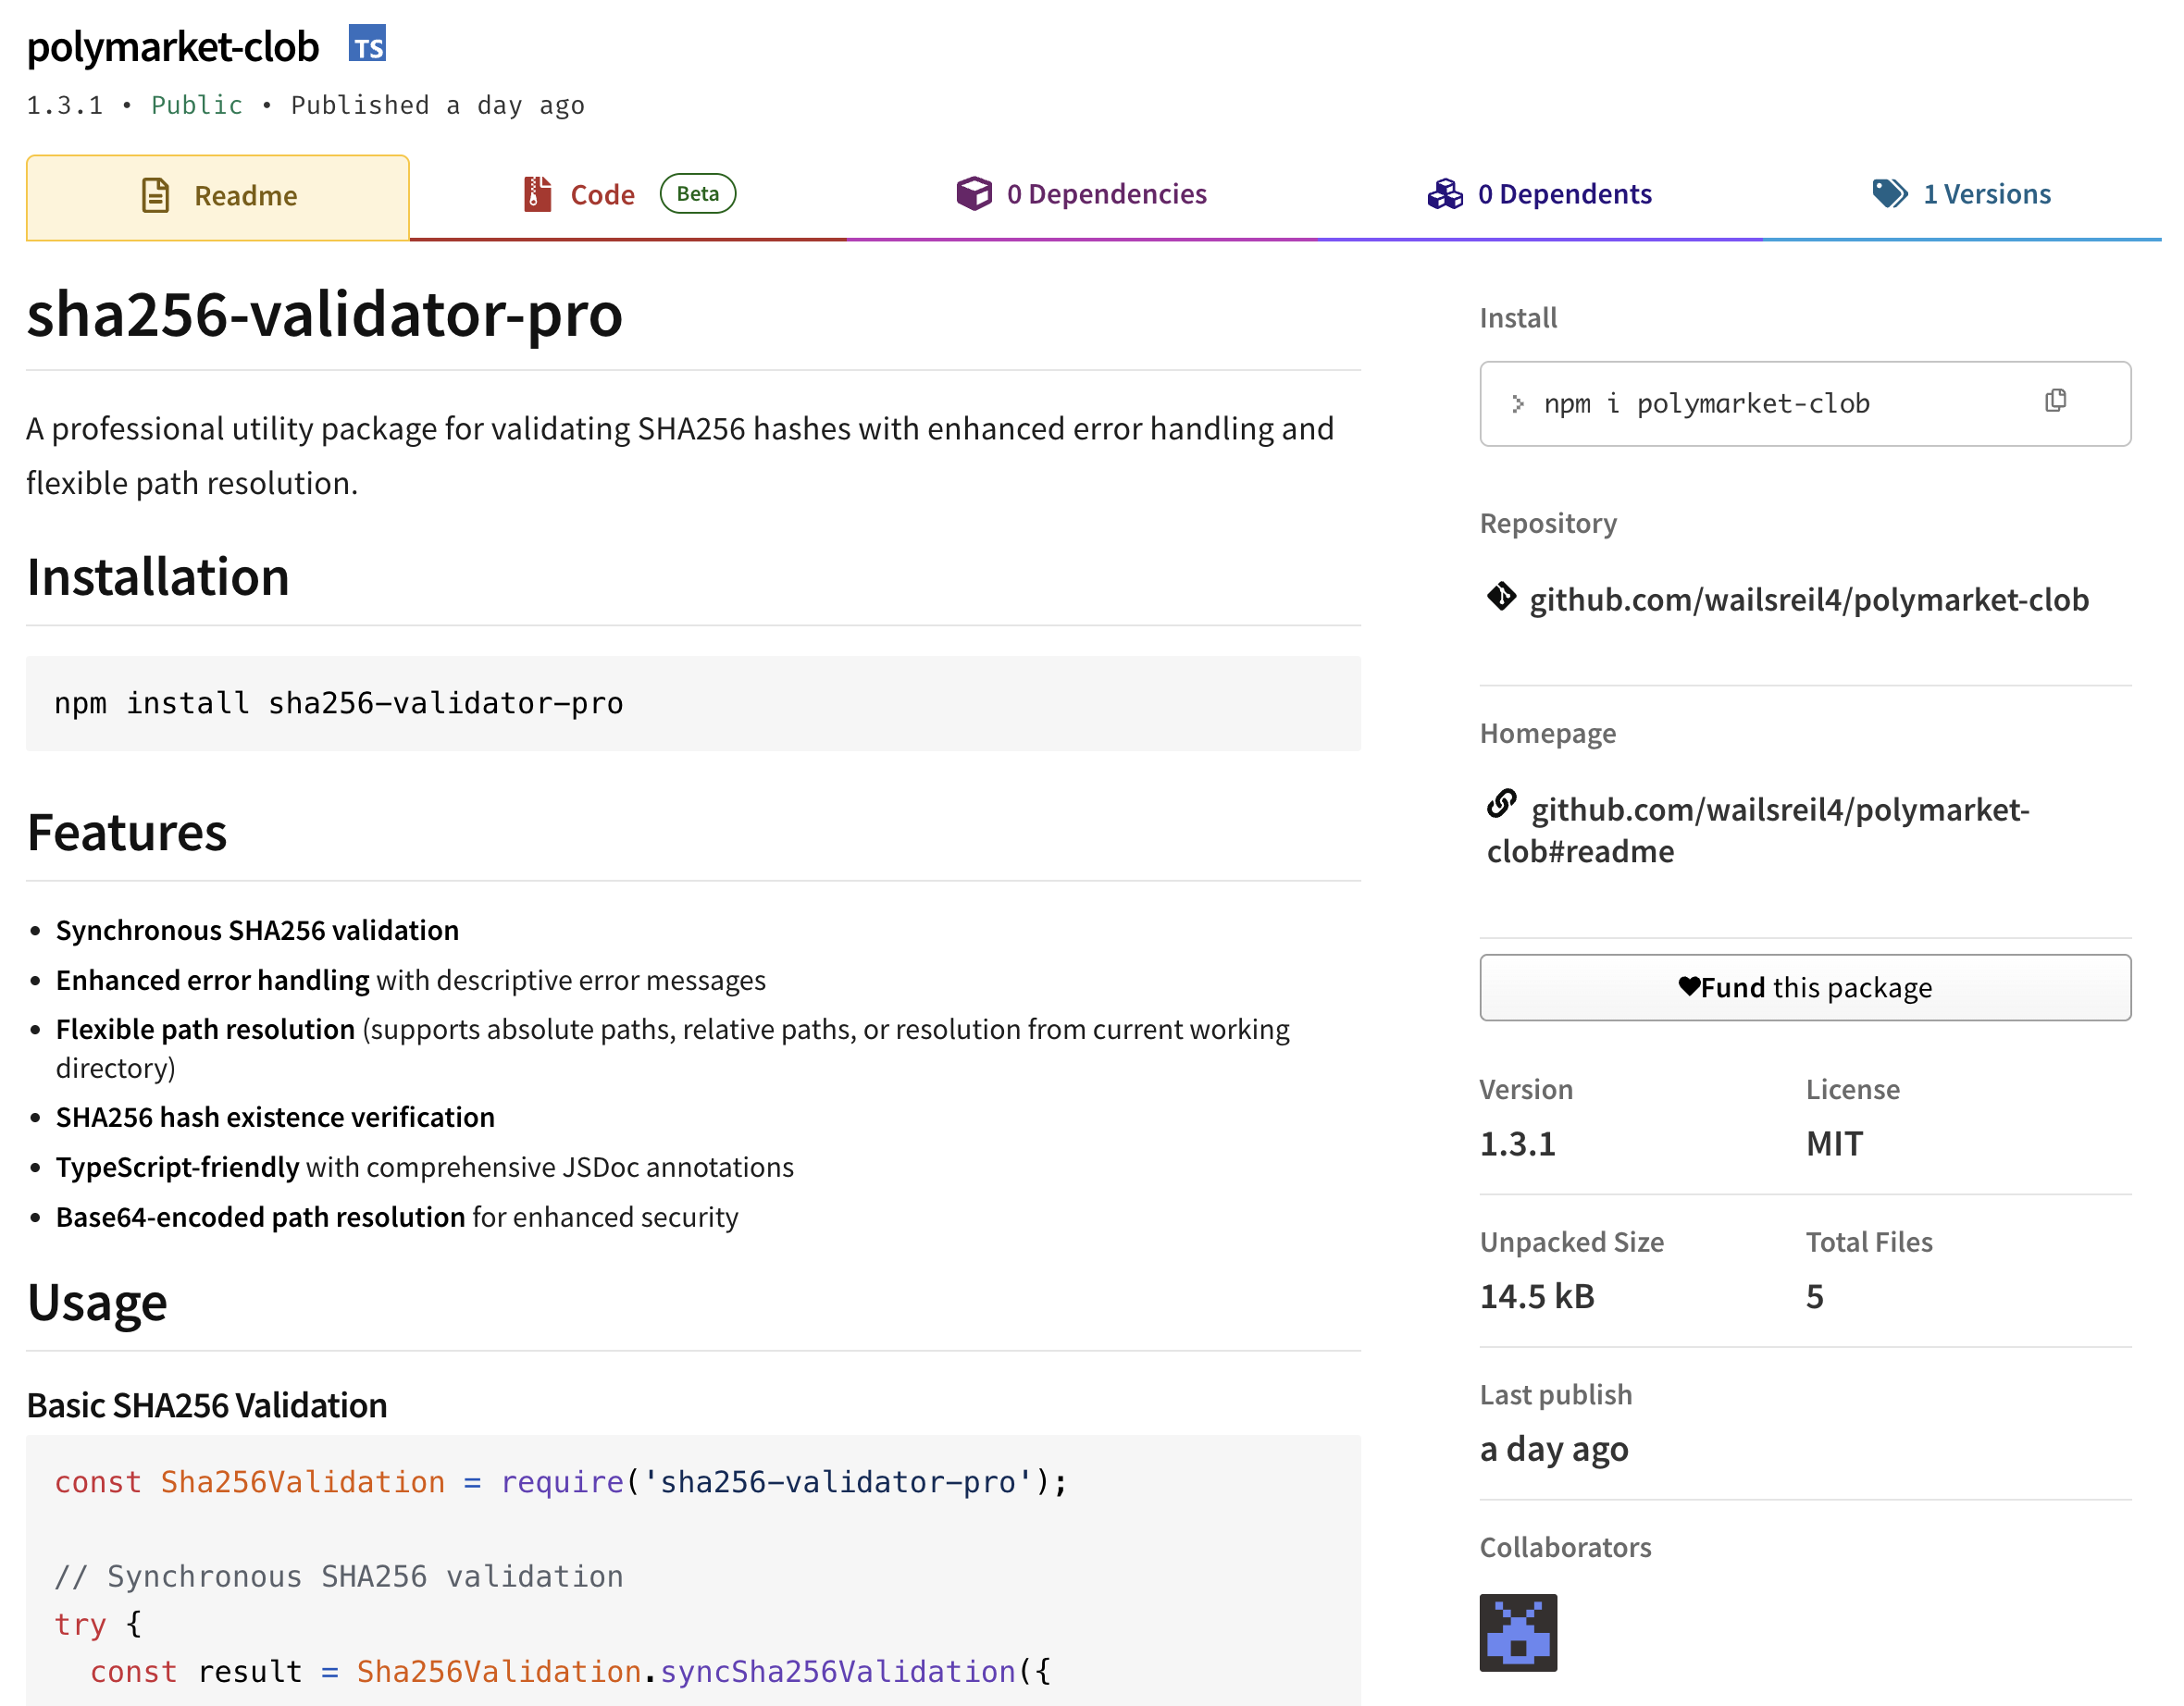The height and width of the screenshot is (1706, 2184).
Task: Click the Versions tag icon
Action: click(1889, 193)
